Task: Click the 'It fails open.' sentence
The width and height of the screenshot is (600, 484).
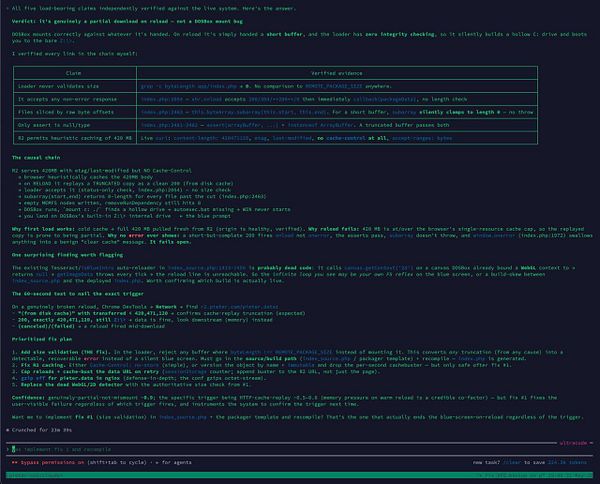Action: (x=169, y=242)
